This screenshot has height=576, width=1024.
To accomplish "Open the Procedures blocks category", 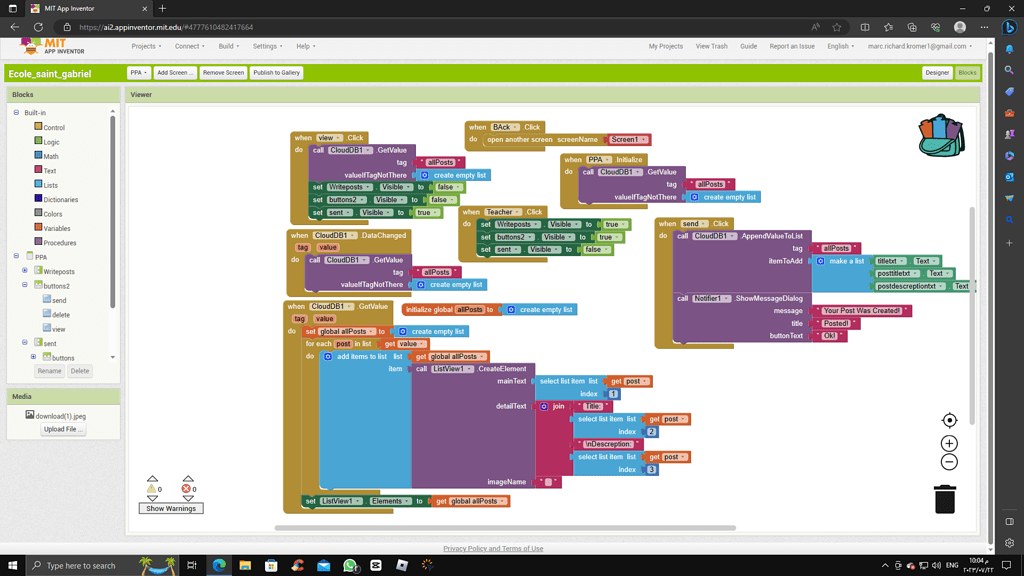I will coord(59,243).
